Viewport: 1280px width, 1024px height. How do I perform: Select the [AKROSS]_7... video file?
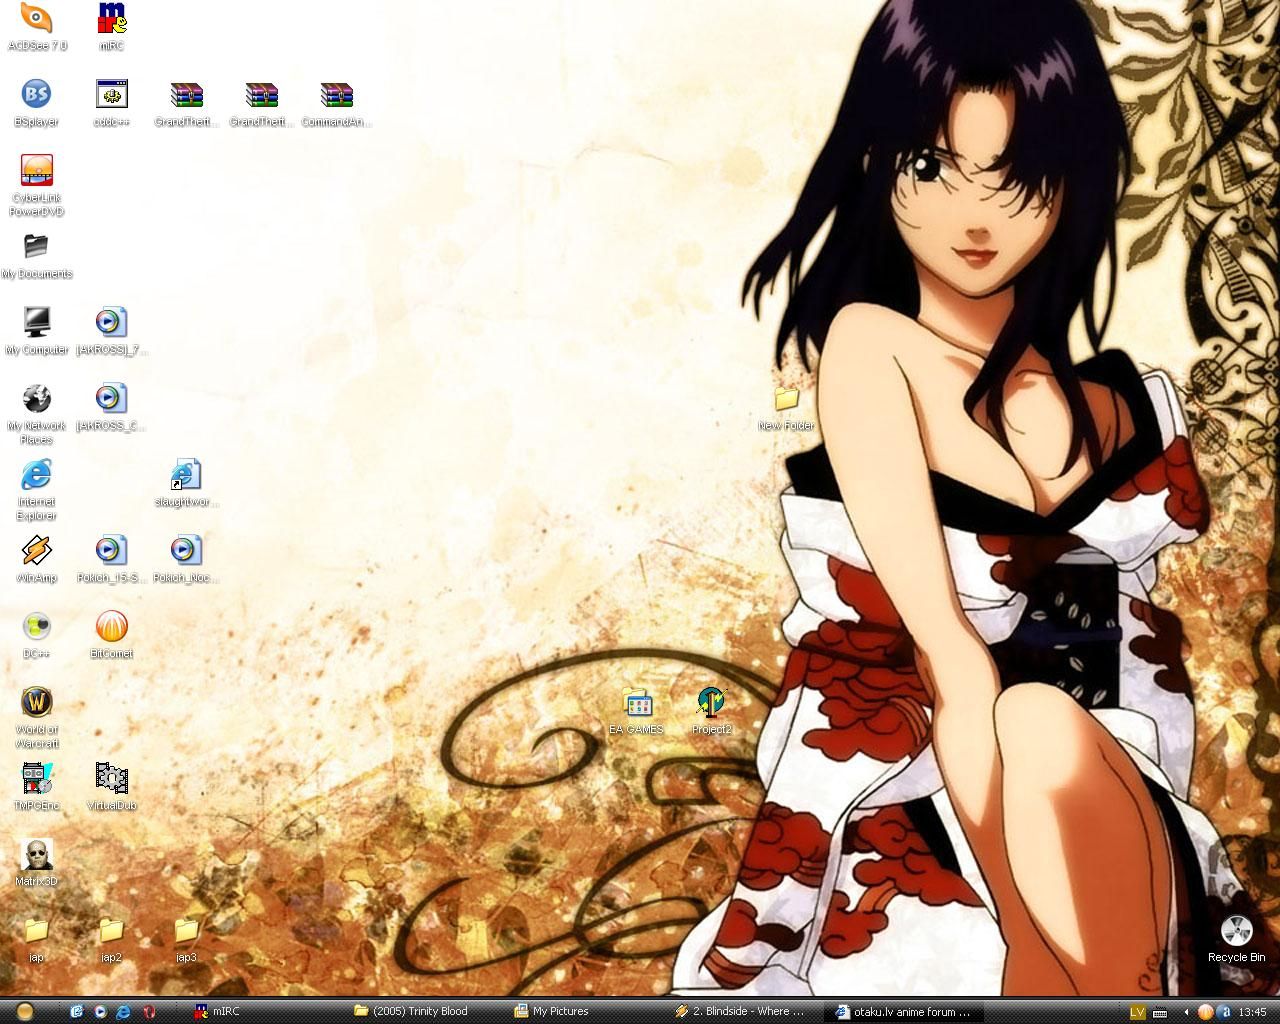coord(112,331)
